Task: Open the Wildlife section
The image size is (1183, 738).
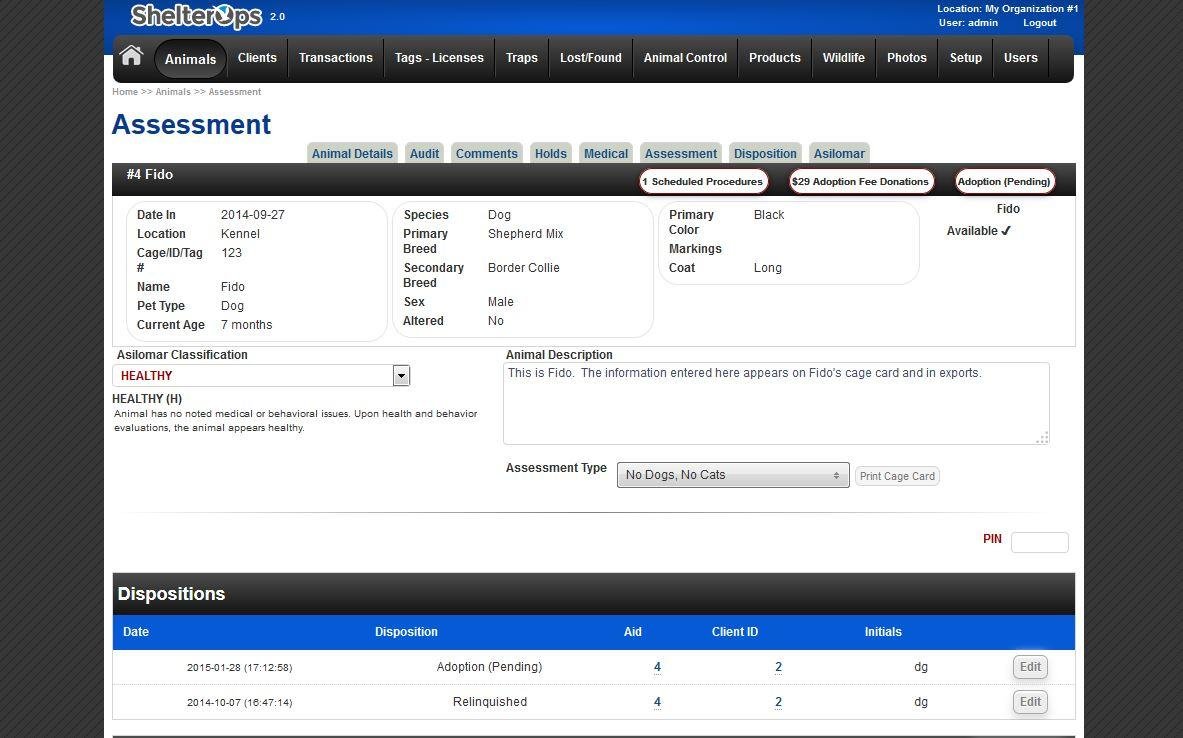Action: tap(844, 57)
